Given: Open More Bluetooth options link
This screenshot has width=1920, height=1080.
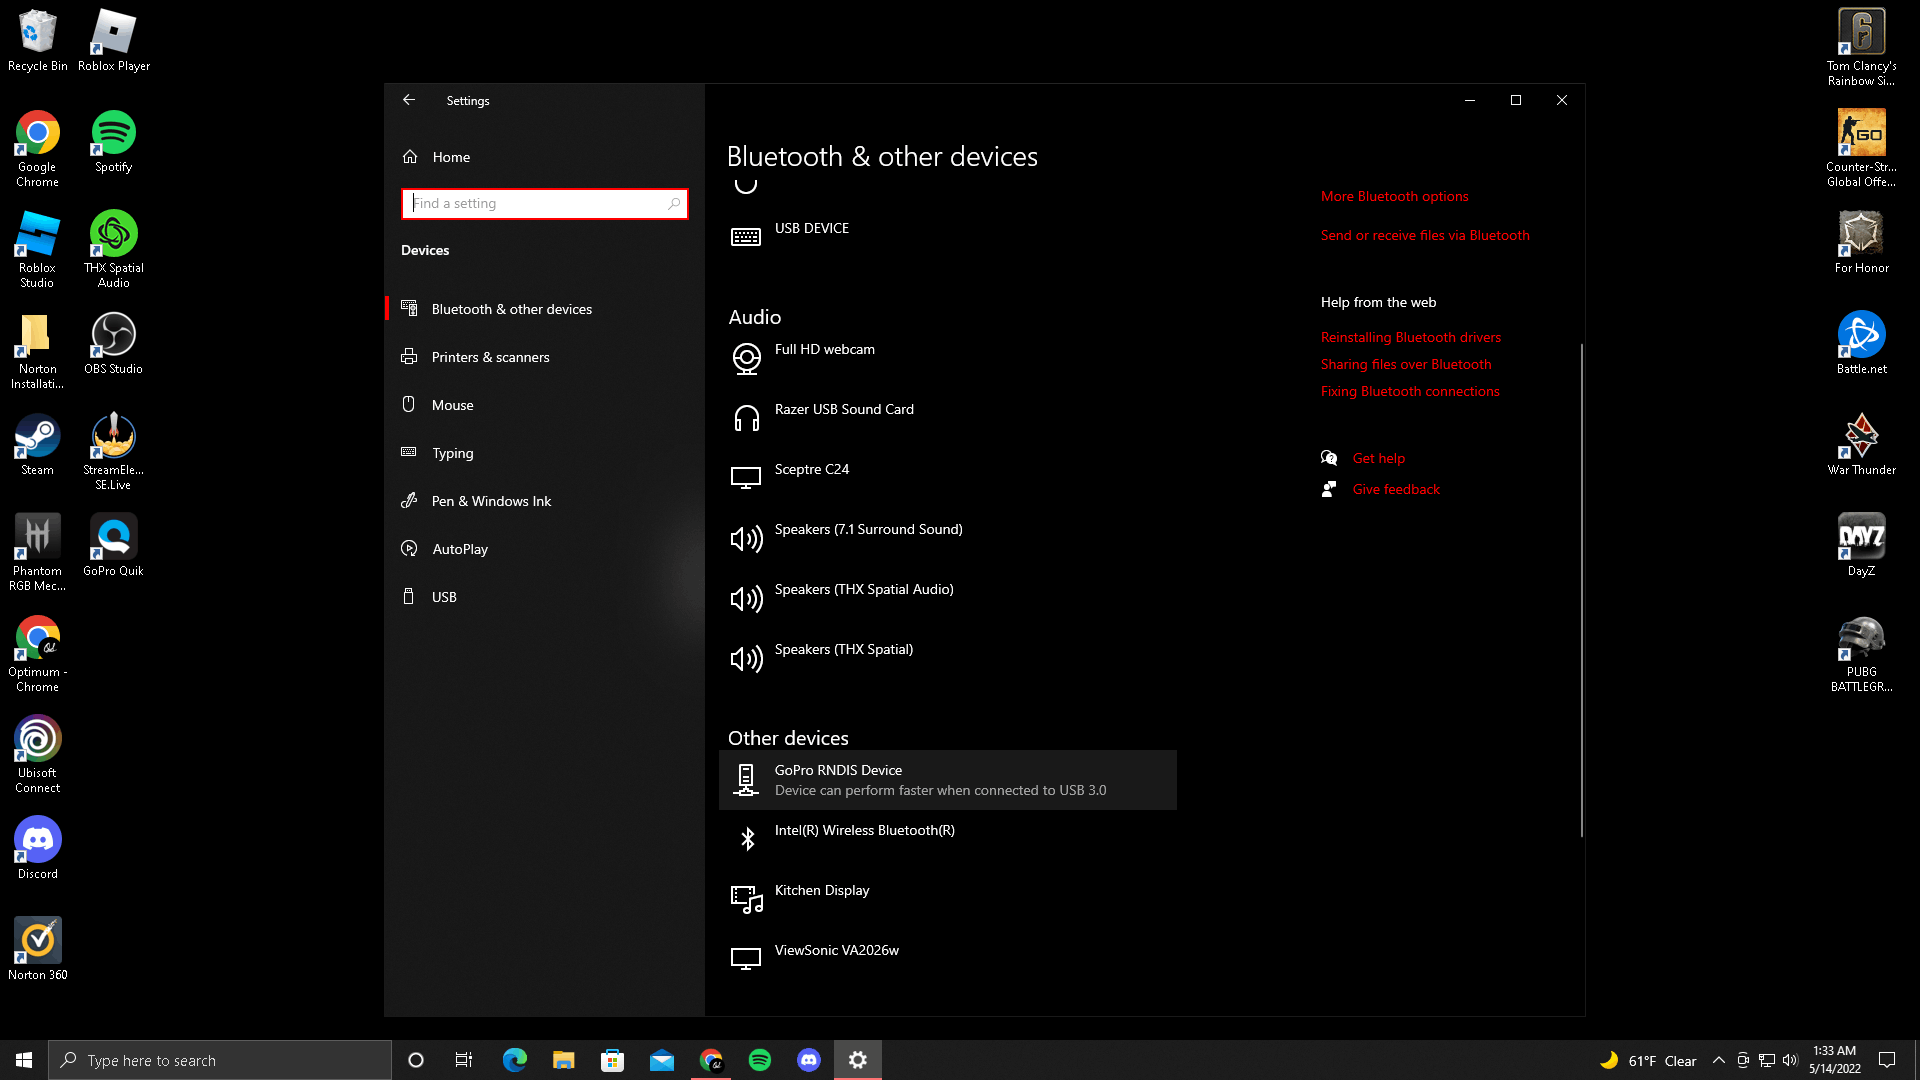Looking at the screenshot, I should pyautogui.click(x=1394, y=196).
